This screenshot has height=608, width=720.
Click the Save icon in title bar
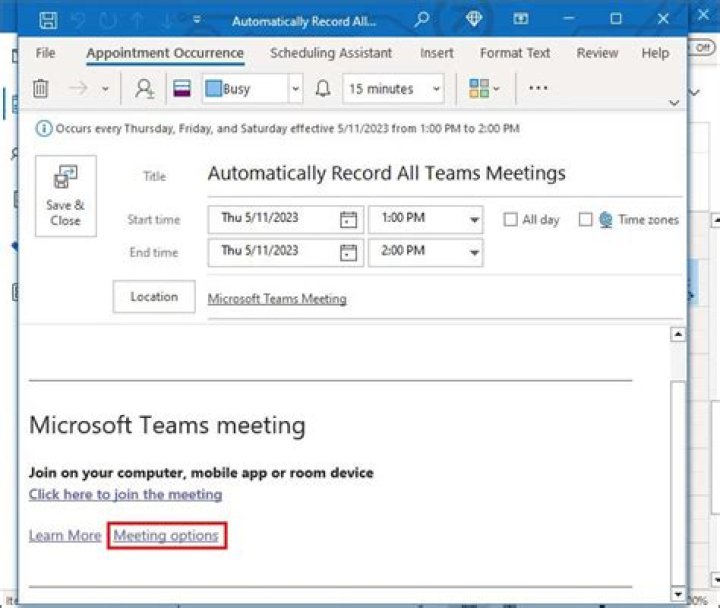(x=48, y=20)
